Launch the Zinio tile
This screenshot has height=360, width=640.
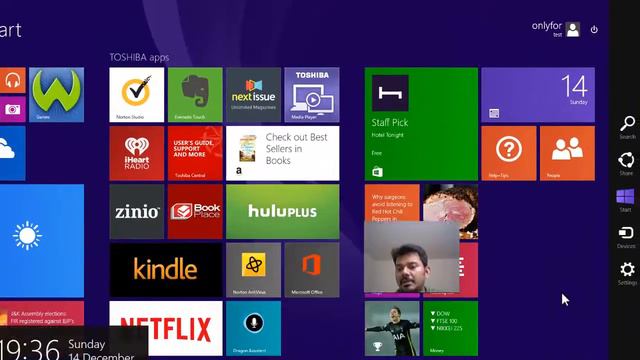pyautogui.click(x=137, y=211)
